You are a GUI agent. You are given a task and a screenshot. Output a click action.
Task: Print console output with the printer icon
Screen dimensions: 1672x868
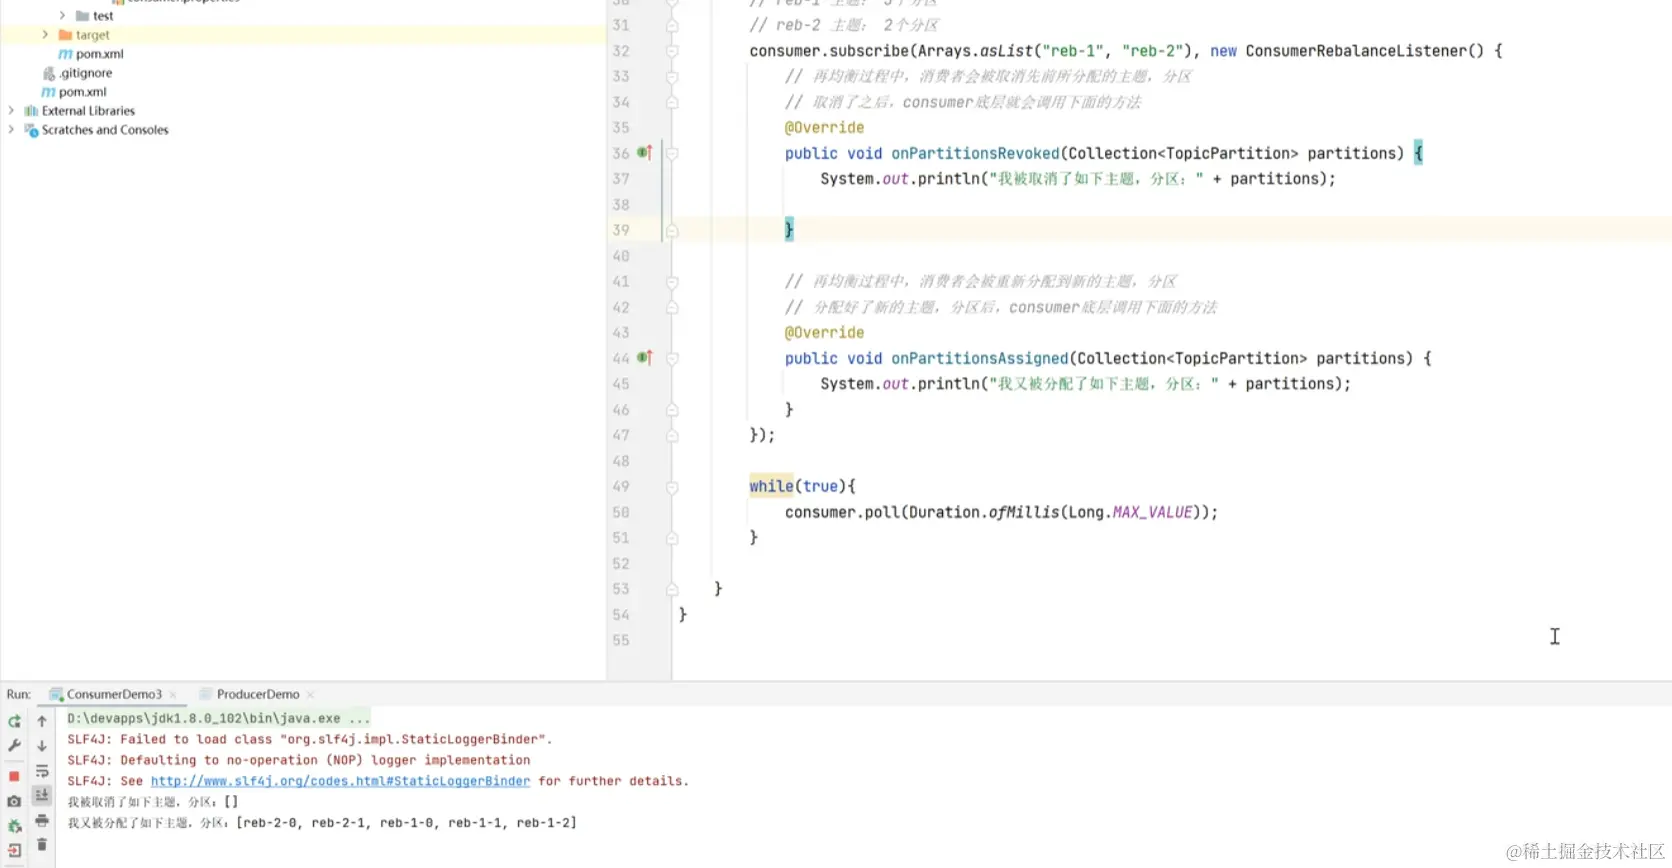[42, 820]
